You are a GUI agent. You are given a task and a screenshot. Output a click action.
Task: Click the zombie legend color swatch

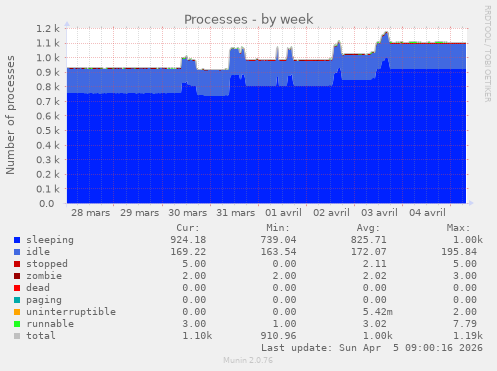coord(17,276)
